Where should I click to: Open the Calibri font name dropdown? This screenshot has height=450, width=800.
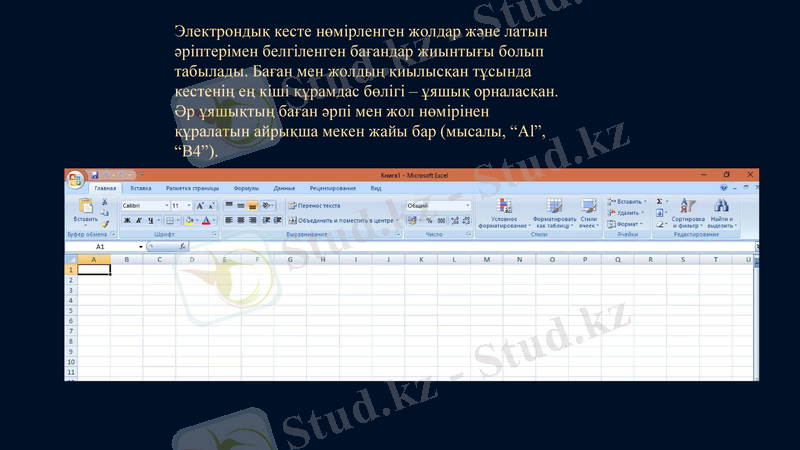coord(166,206)
